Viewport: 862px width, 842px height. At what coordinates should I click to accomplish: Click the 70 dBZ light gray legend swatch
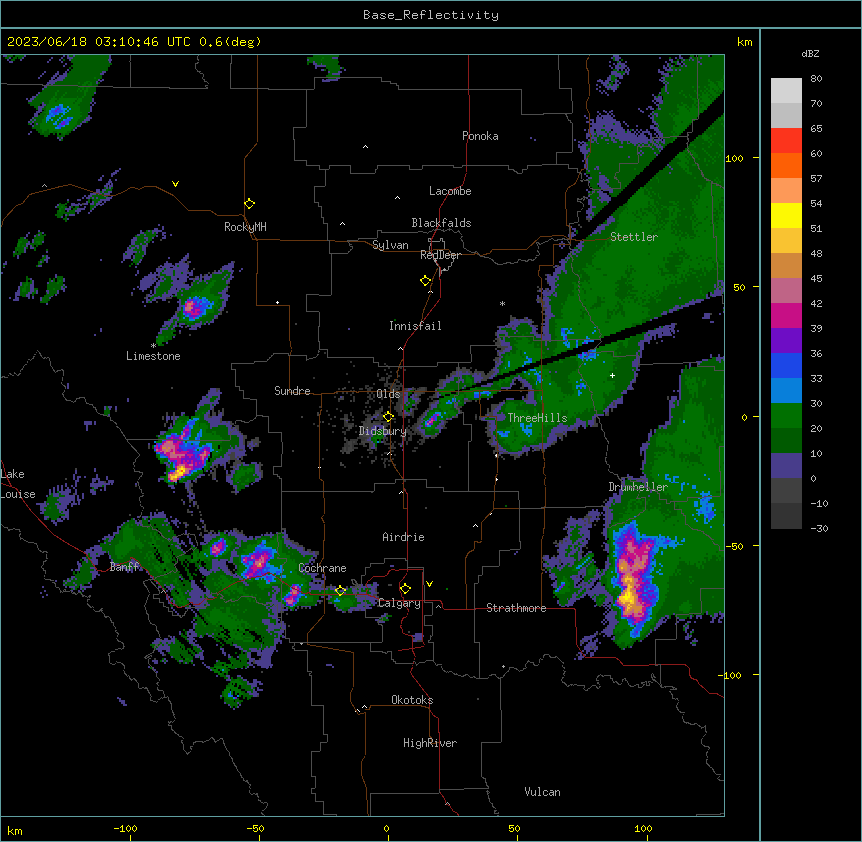786,115
